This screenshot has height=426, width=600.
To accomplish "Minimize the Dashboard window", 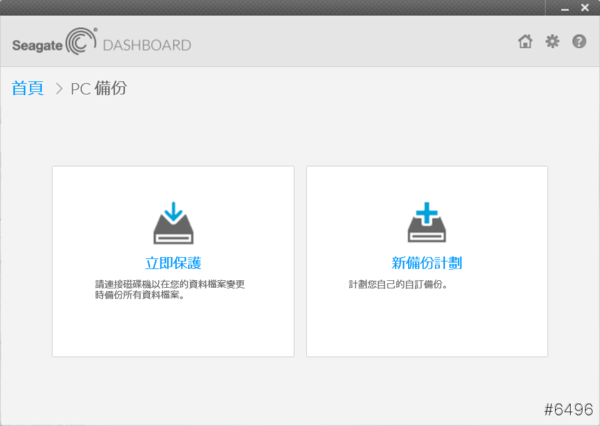I will coord(565,8).
